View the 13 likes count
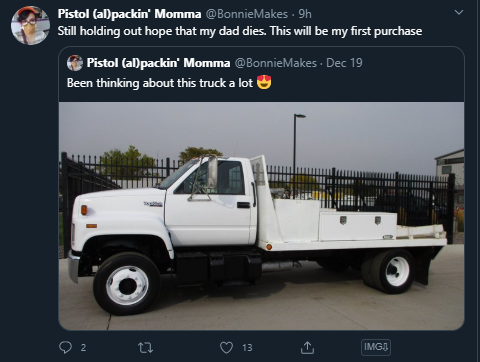Image resolution: width=480 pixels, height=362 pixels. [247, 348]
